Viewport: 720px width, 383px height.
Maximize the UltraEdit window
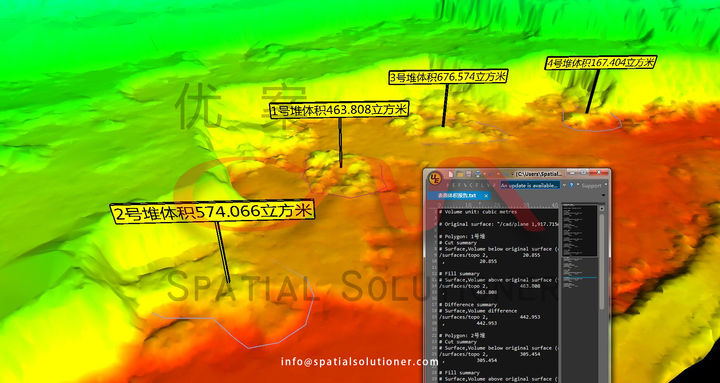[583, 173]
